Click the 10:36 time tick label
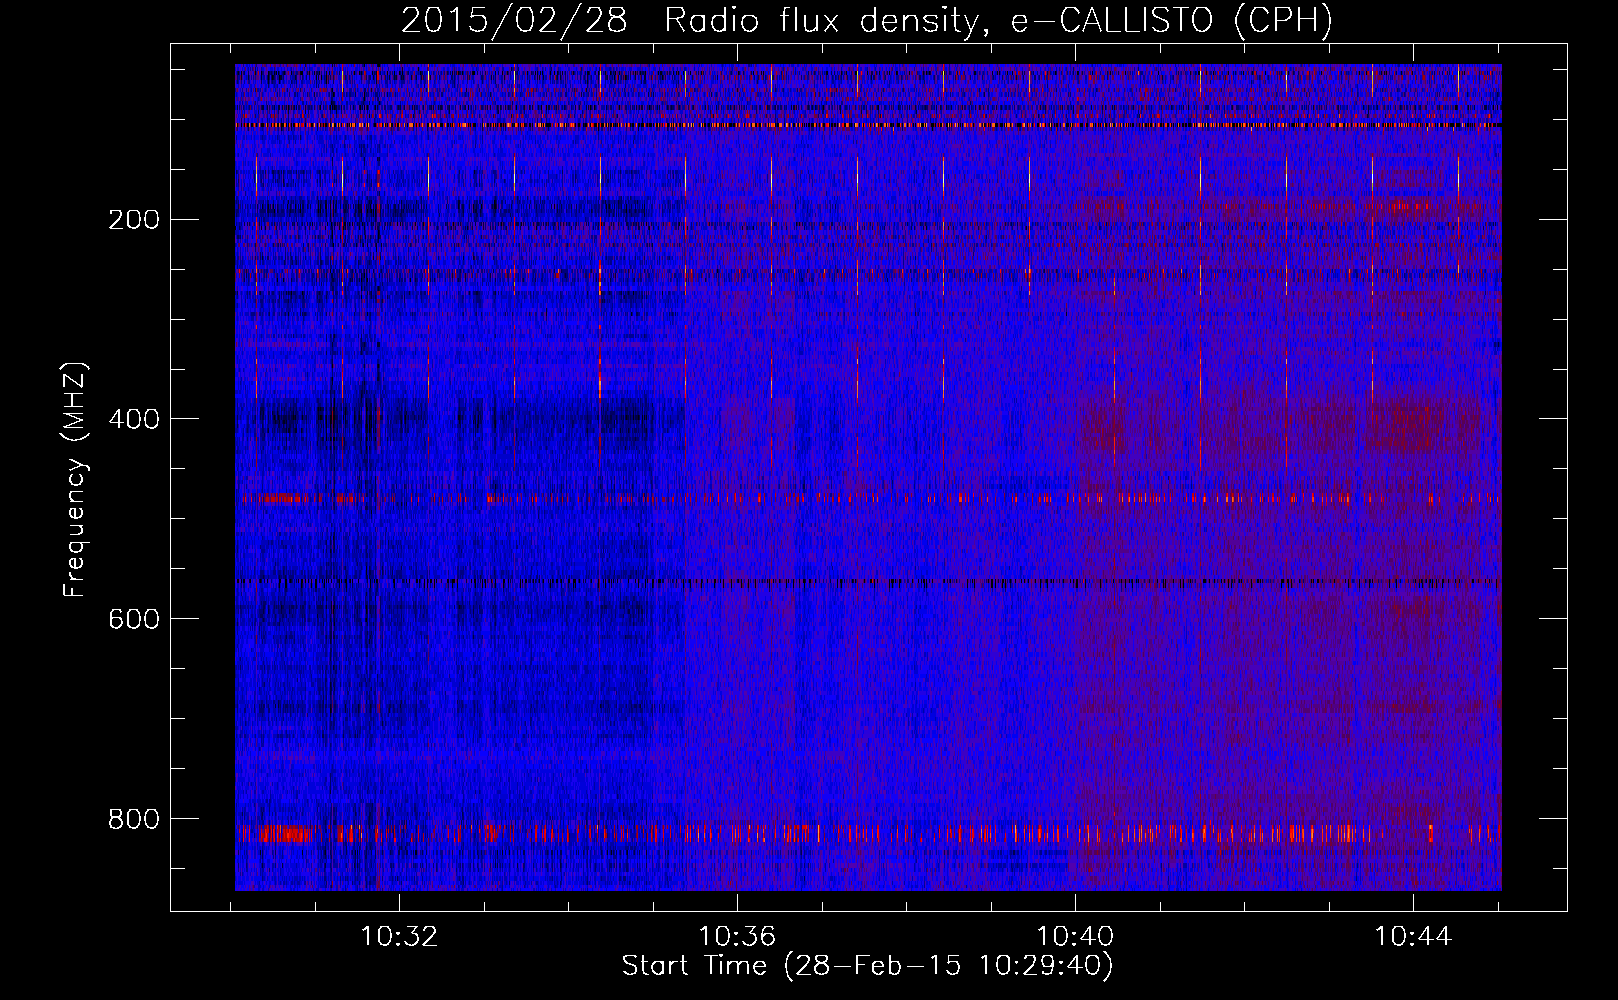 737,937
